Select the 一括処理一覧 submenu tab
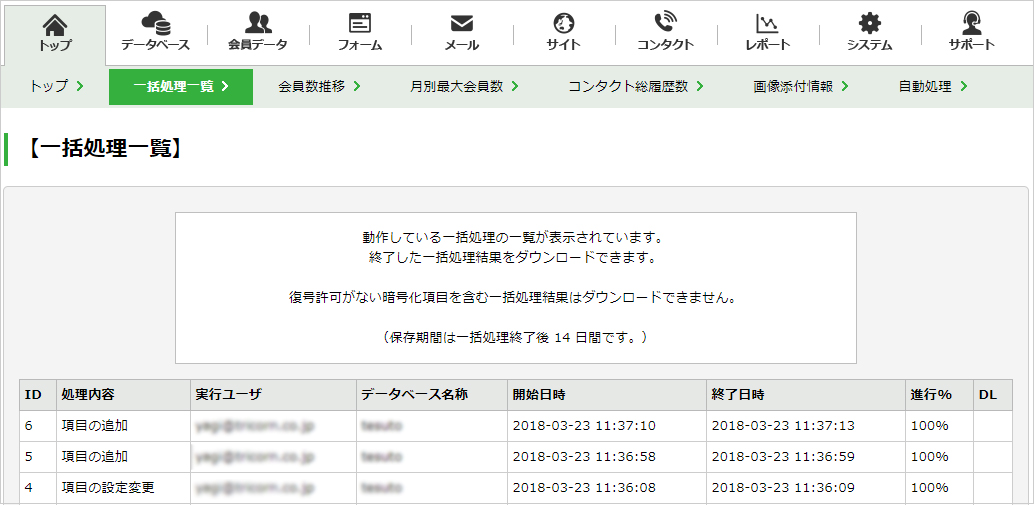The image size is (1034, 505). [181, 86]
